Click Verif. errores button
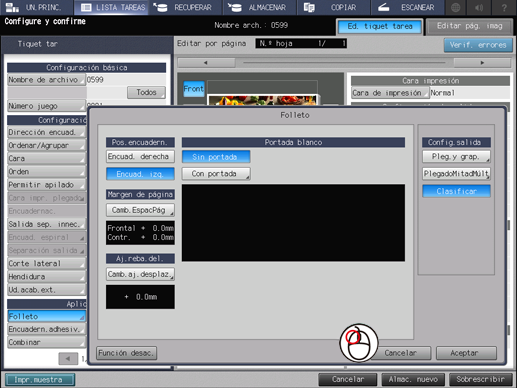This screenshot has height=388, width=517. tap(478, 45)
